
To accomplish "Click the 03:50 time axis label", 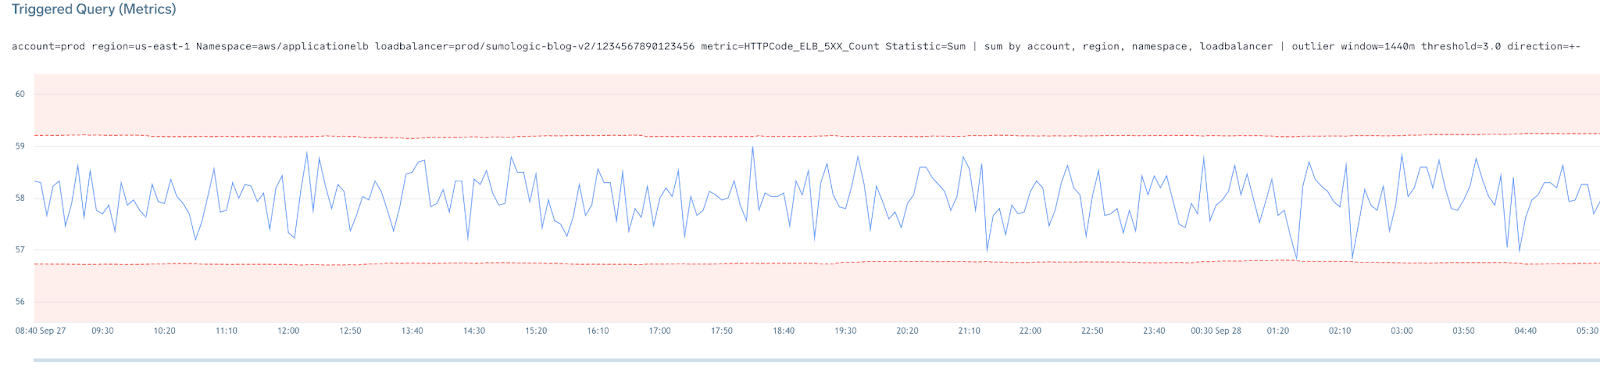I will tap(1464, 331).
